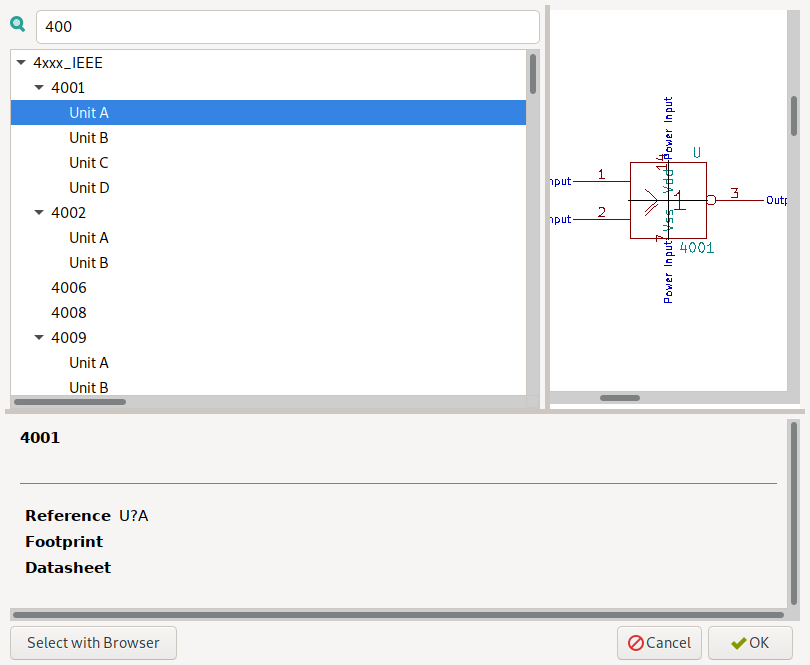This screenshot has width=810, height=665.
Task: Collapse the 4002 symbol expander
Action: click(x=39, y=213)
